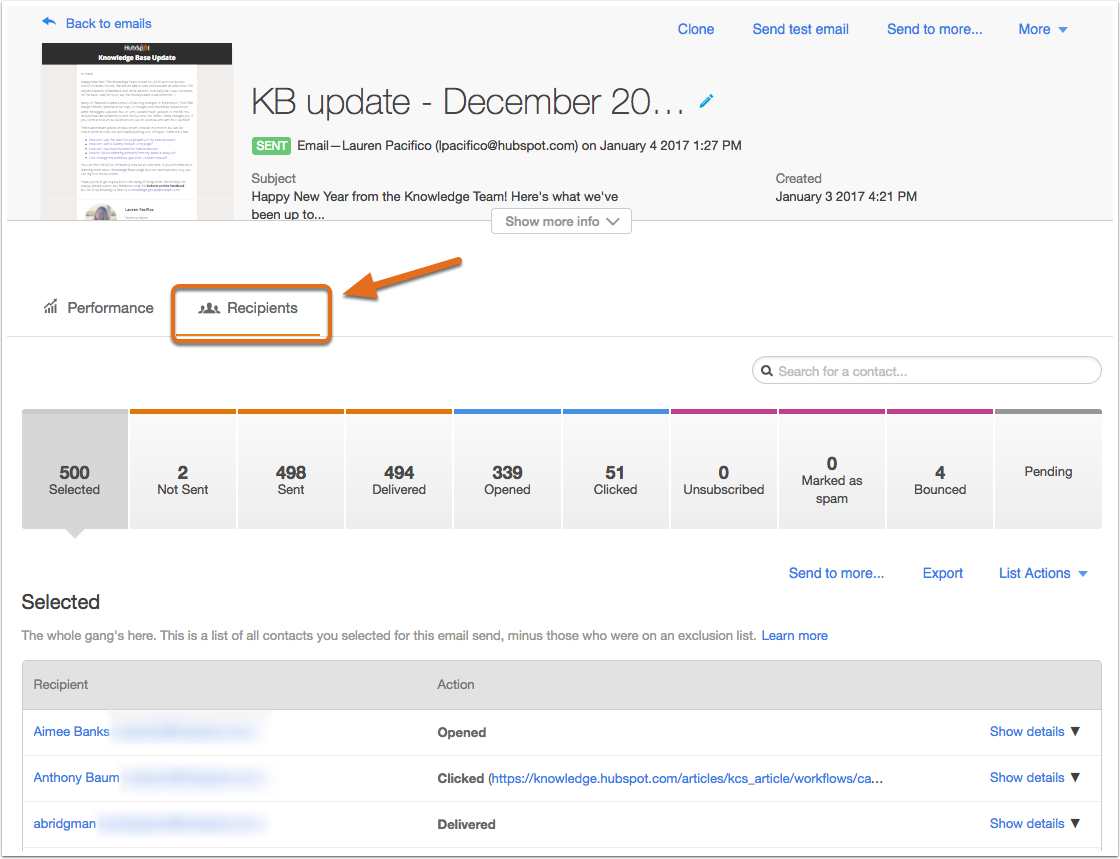
Task: Click the Search for a contact field
Action: coord(926,371)
